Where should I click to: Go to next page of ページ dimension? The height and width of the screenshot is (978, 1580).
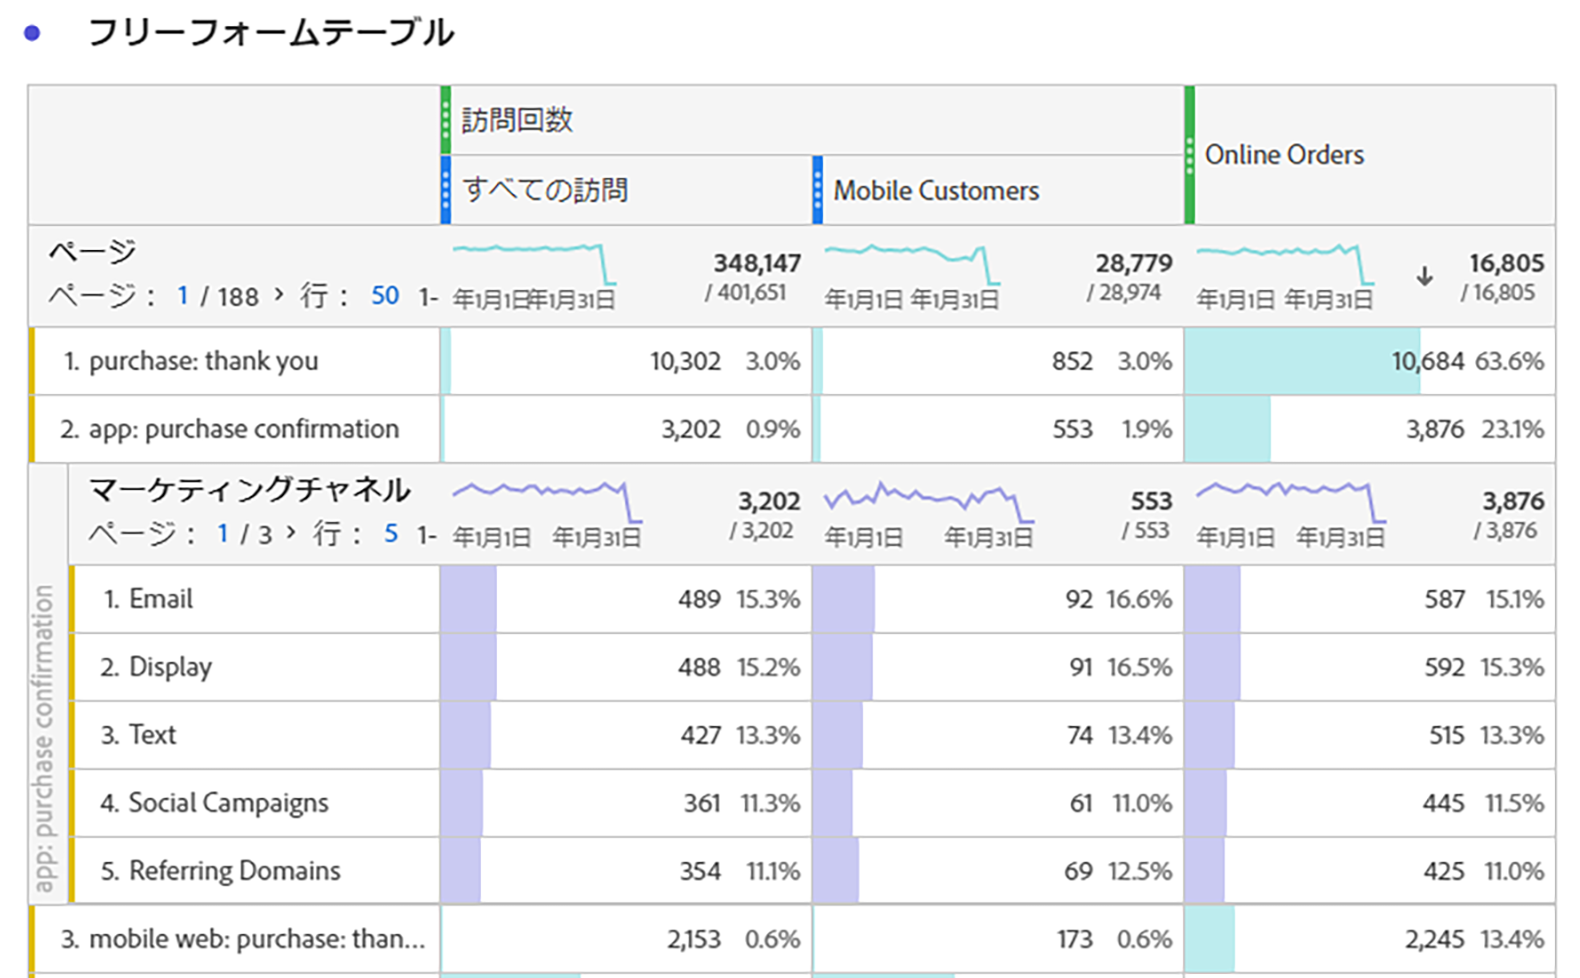coord(279,295)
